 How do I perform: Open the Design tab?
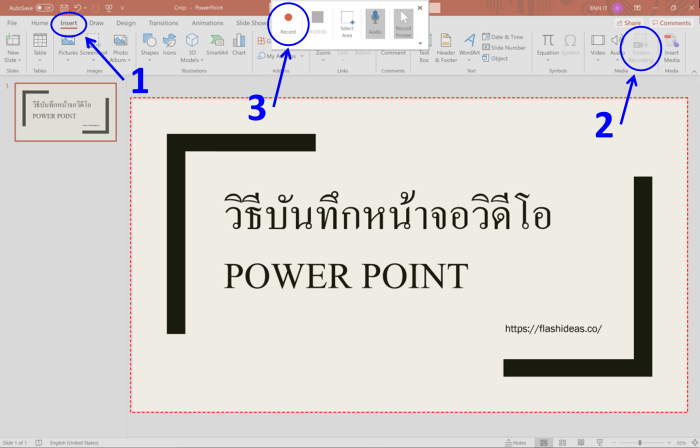coord(126,23)
